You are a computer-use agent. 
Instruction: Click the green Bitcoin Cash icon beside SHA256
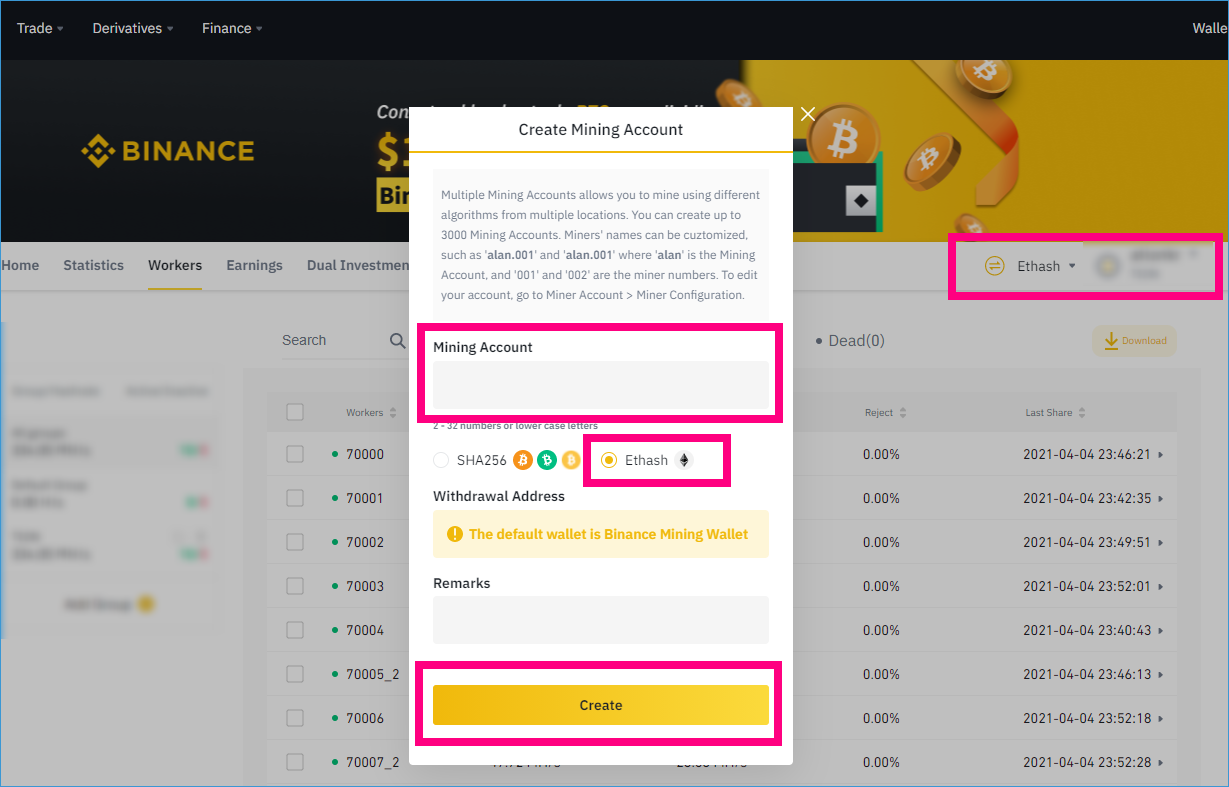[x=547, y=460]
